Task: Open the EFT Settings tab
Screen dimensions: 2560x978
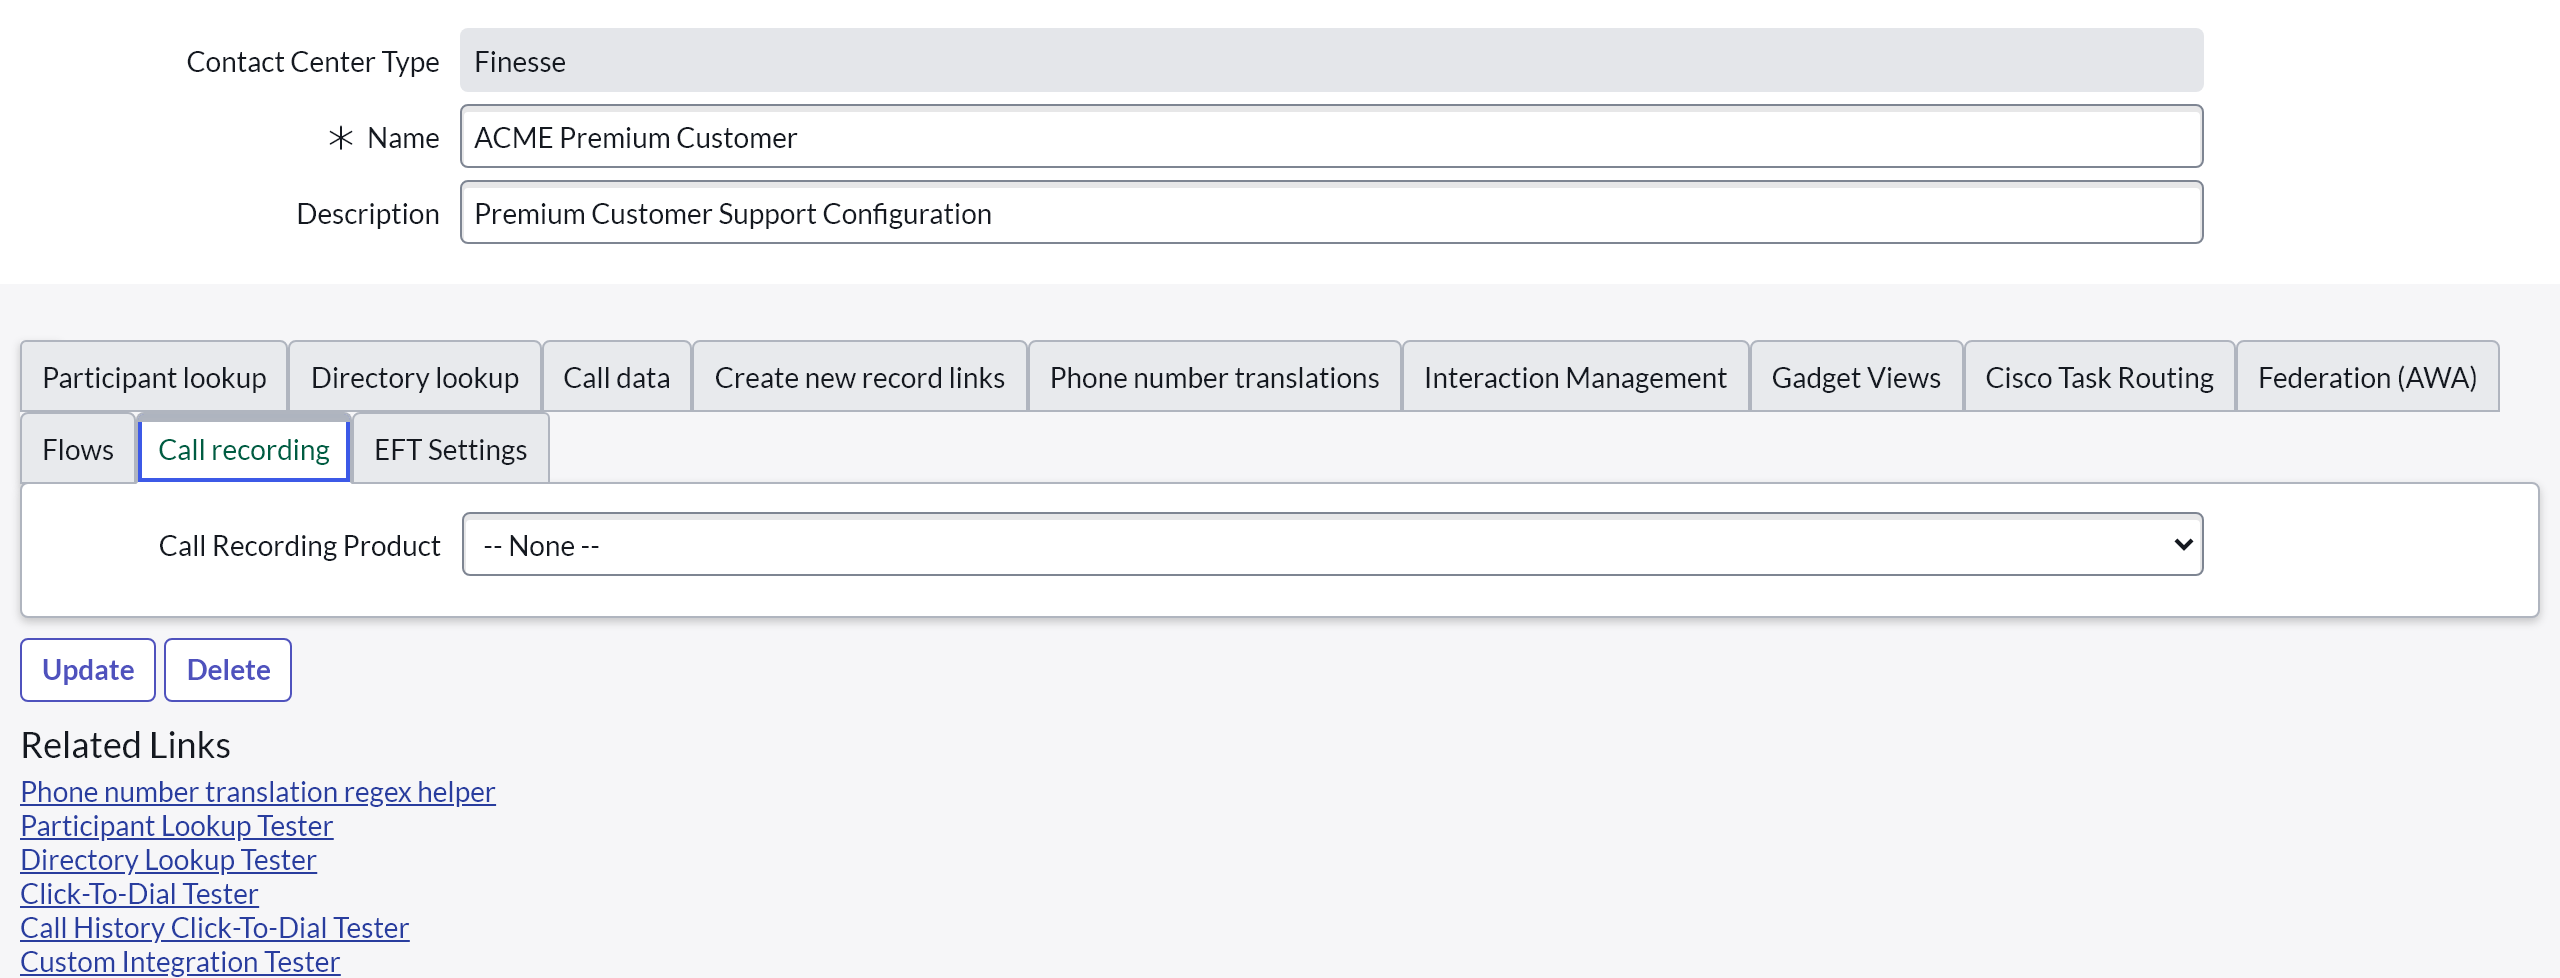Action: (x=450, y=449)
